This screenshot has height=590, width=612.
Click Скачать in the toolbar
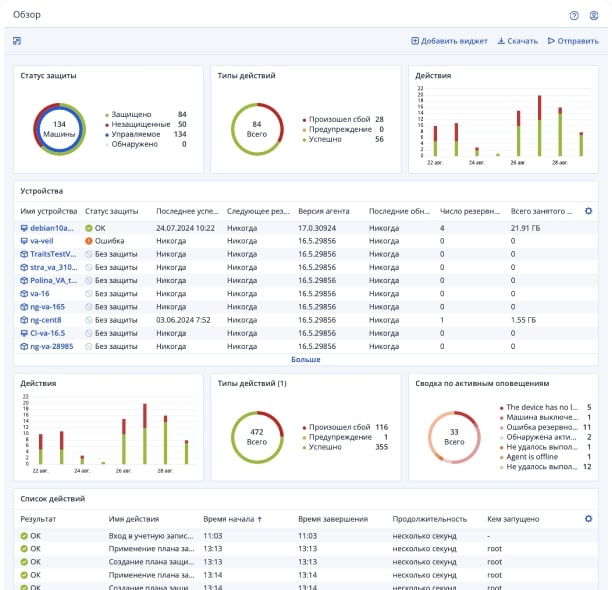point(517,41)
